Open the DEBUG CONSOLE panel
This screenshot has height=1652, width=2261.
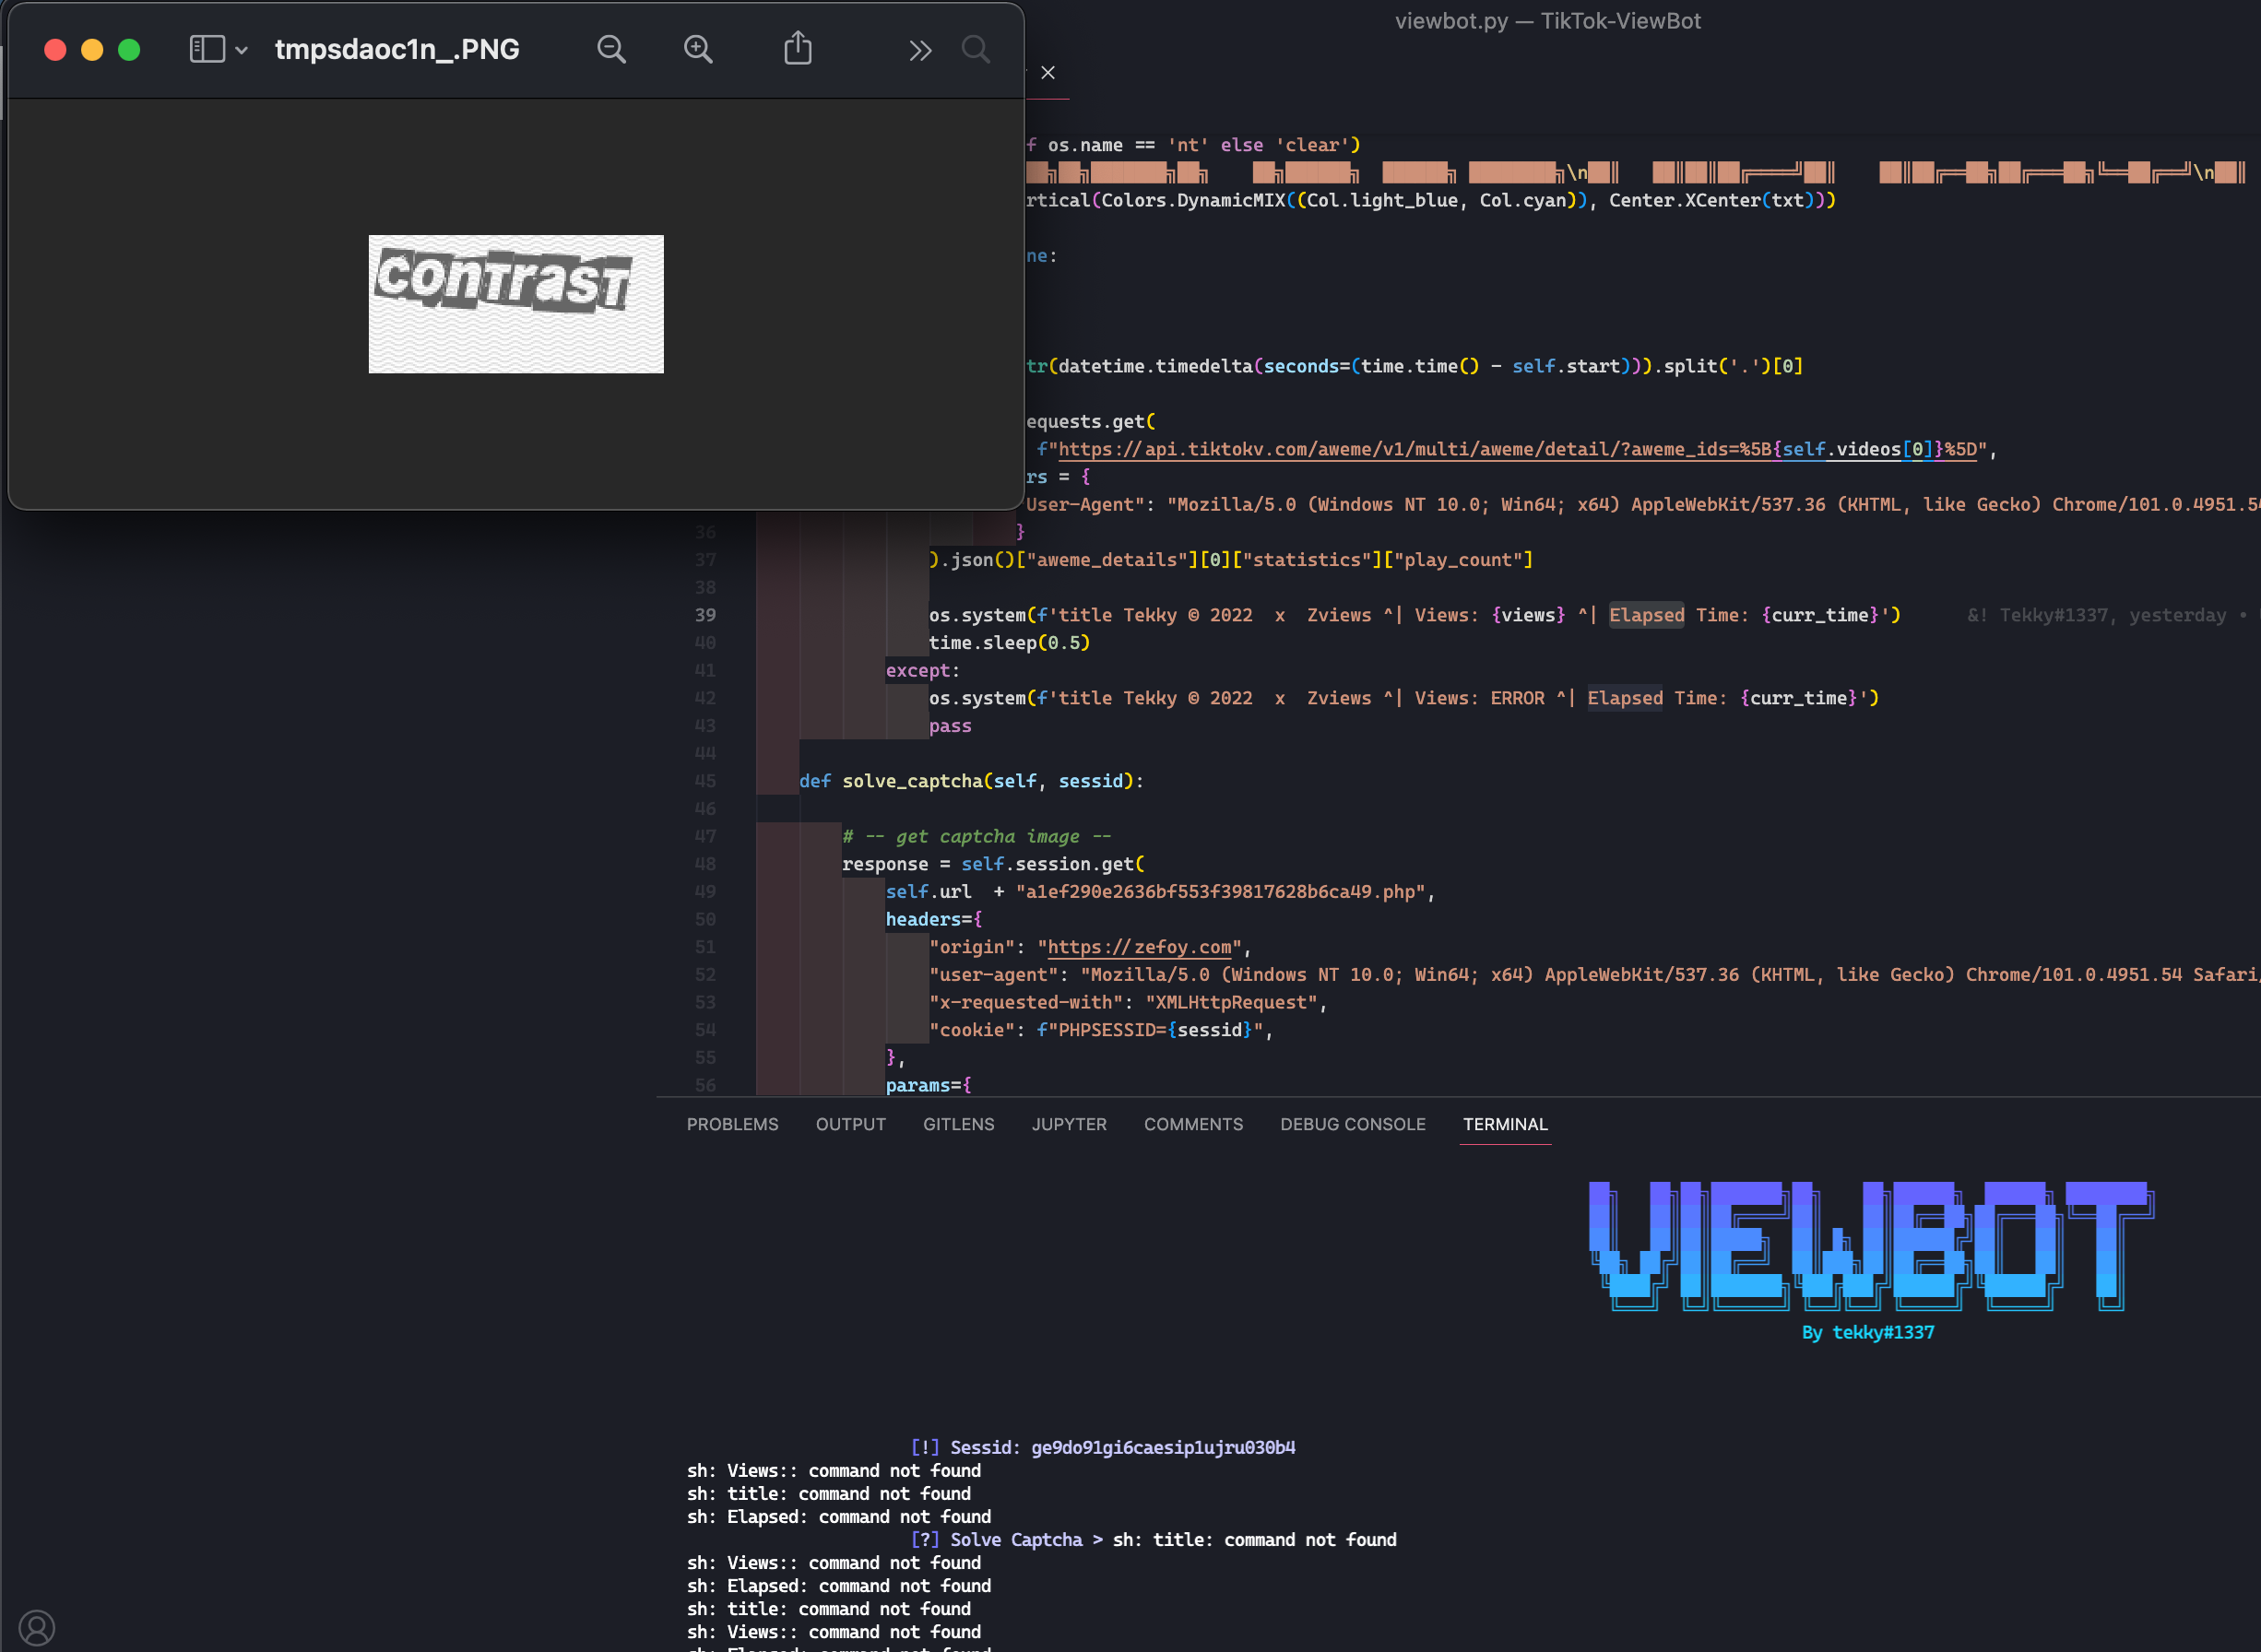1352,1124
